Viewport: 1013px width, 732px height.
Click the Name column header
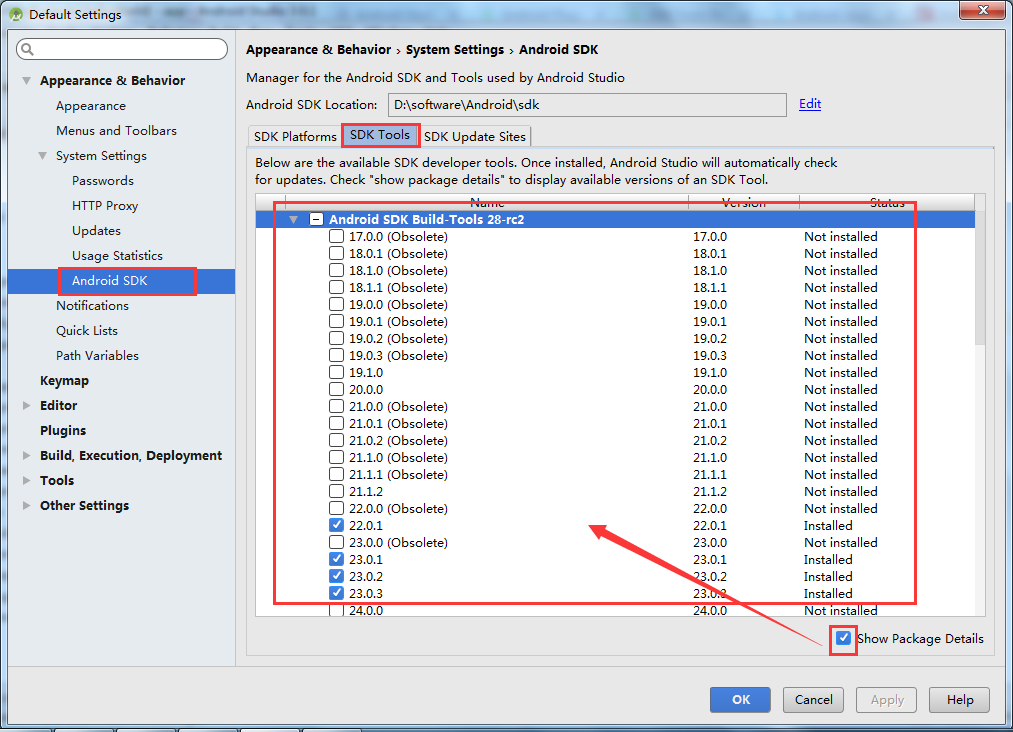click(x=487, y=202)
